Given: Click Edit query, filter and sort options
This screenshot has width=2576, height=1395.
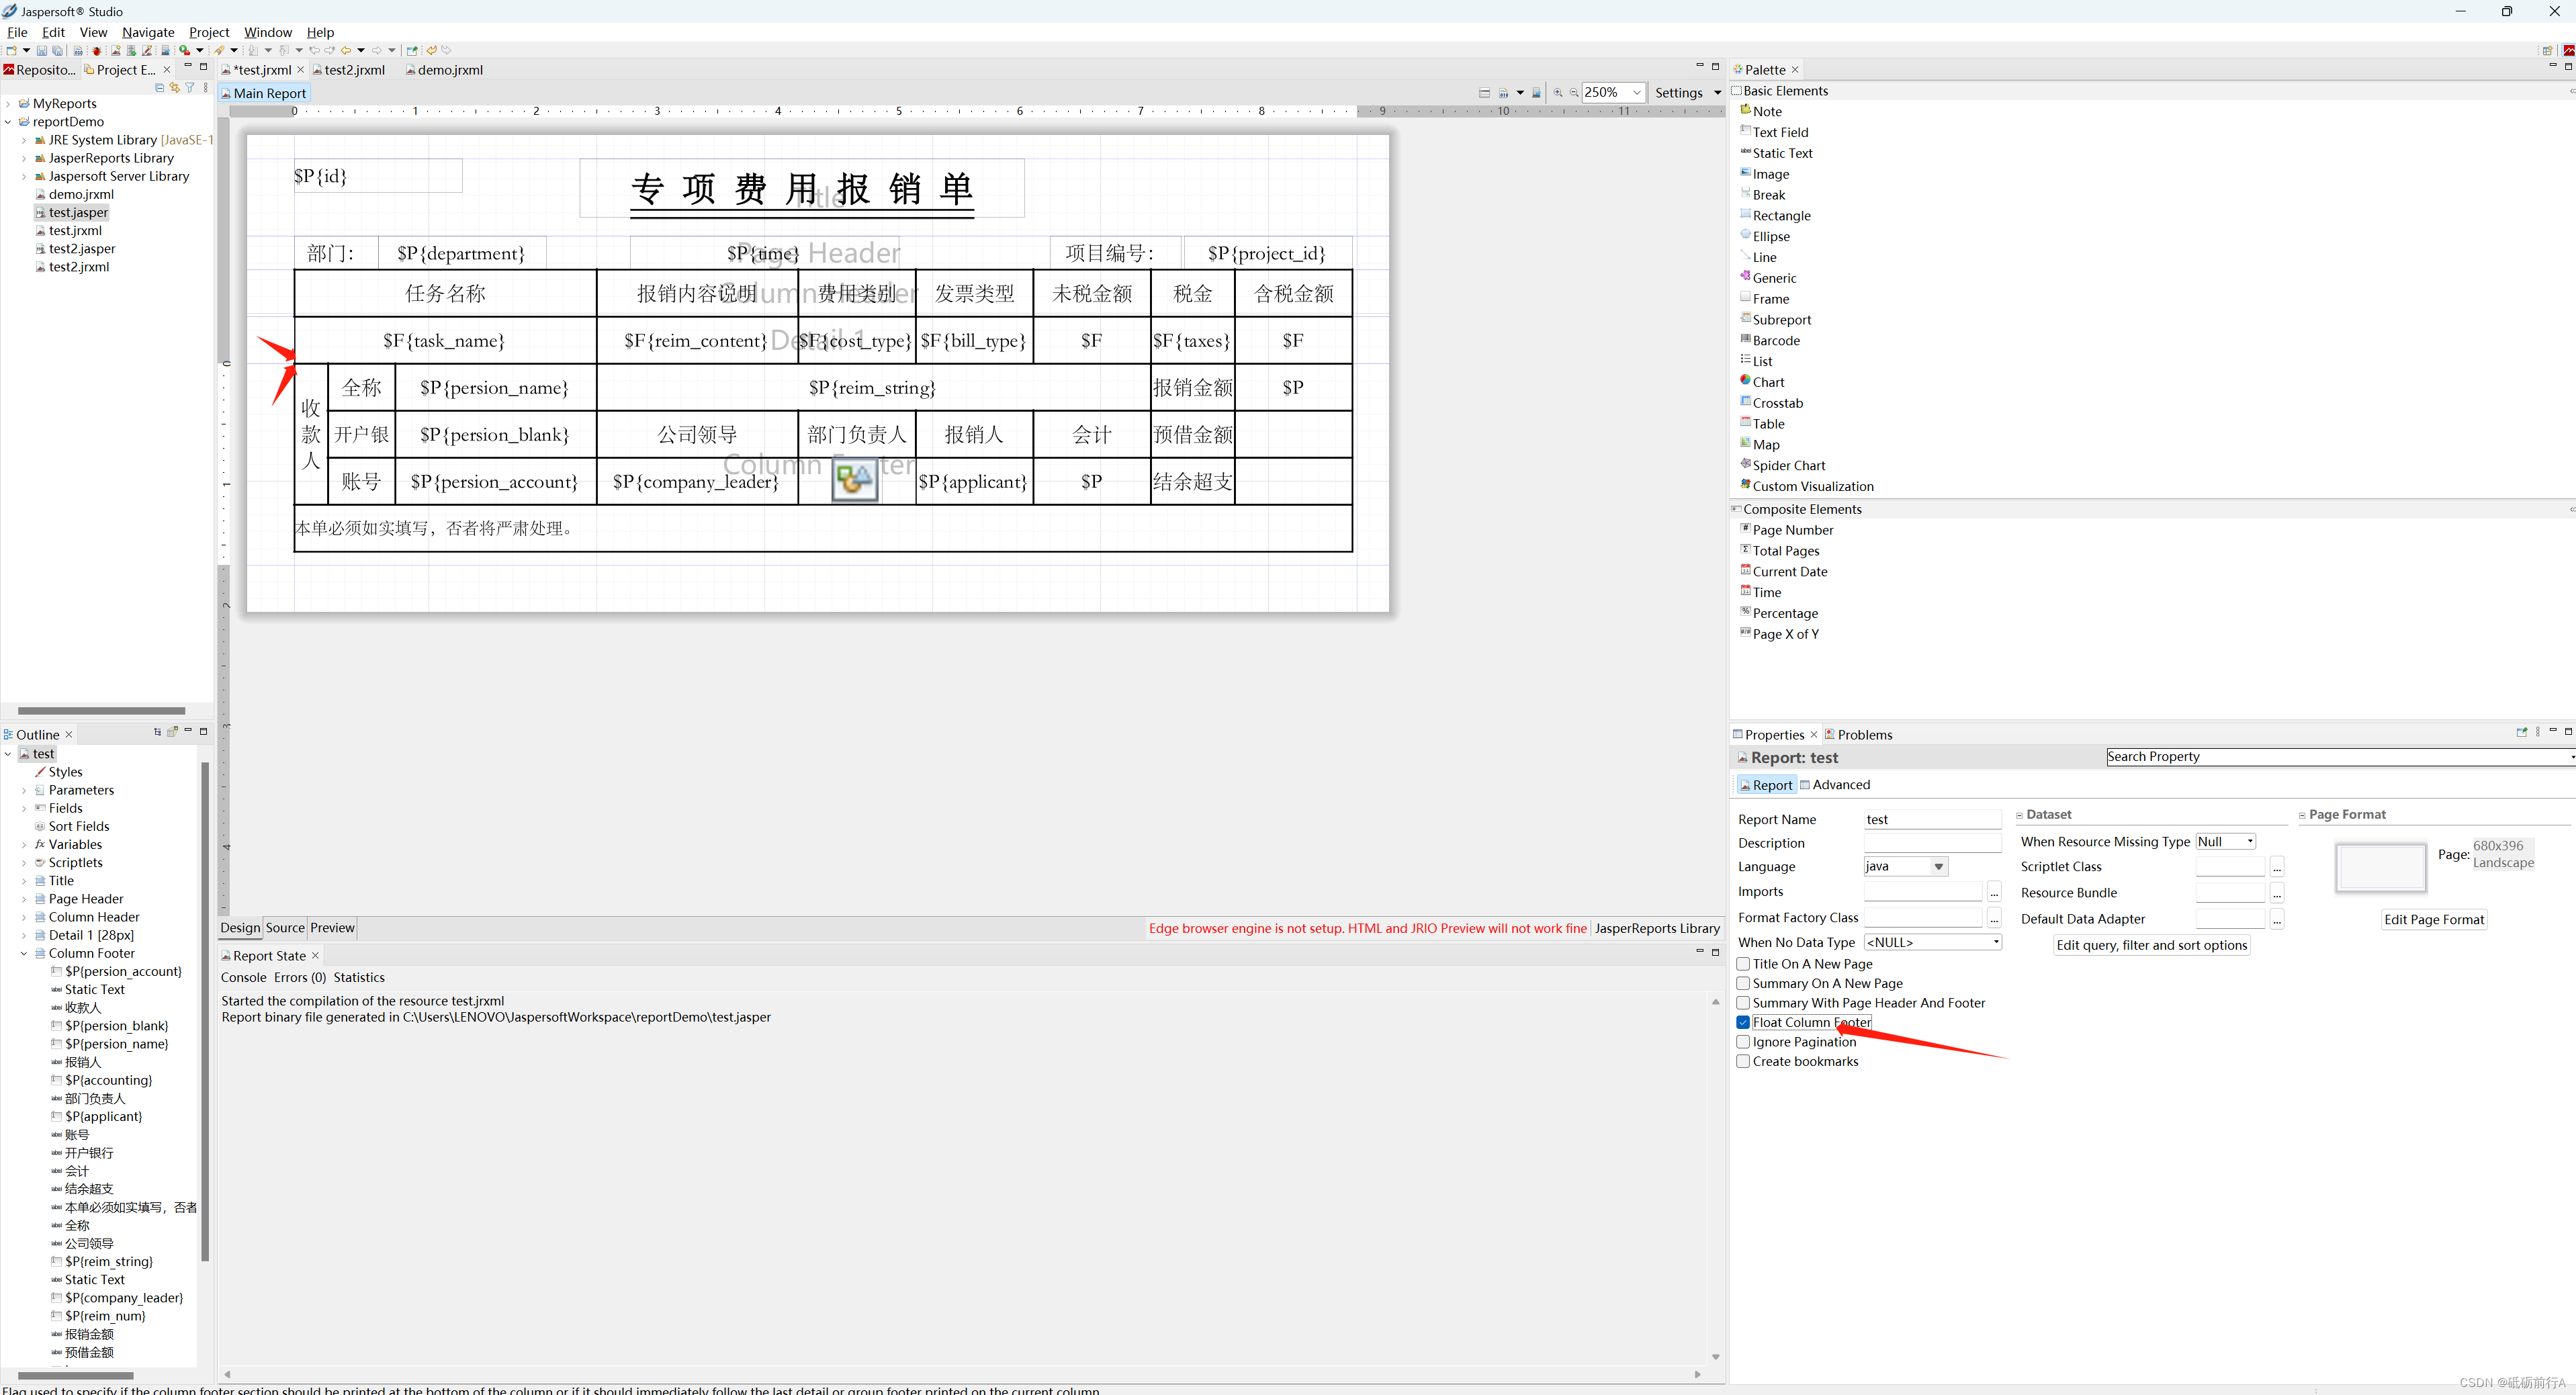Looking at the screenshot, I should click(2151, 946).
